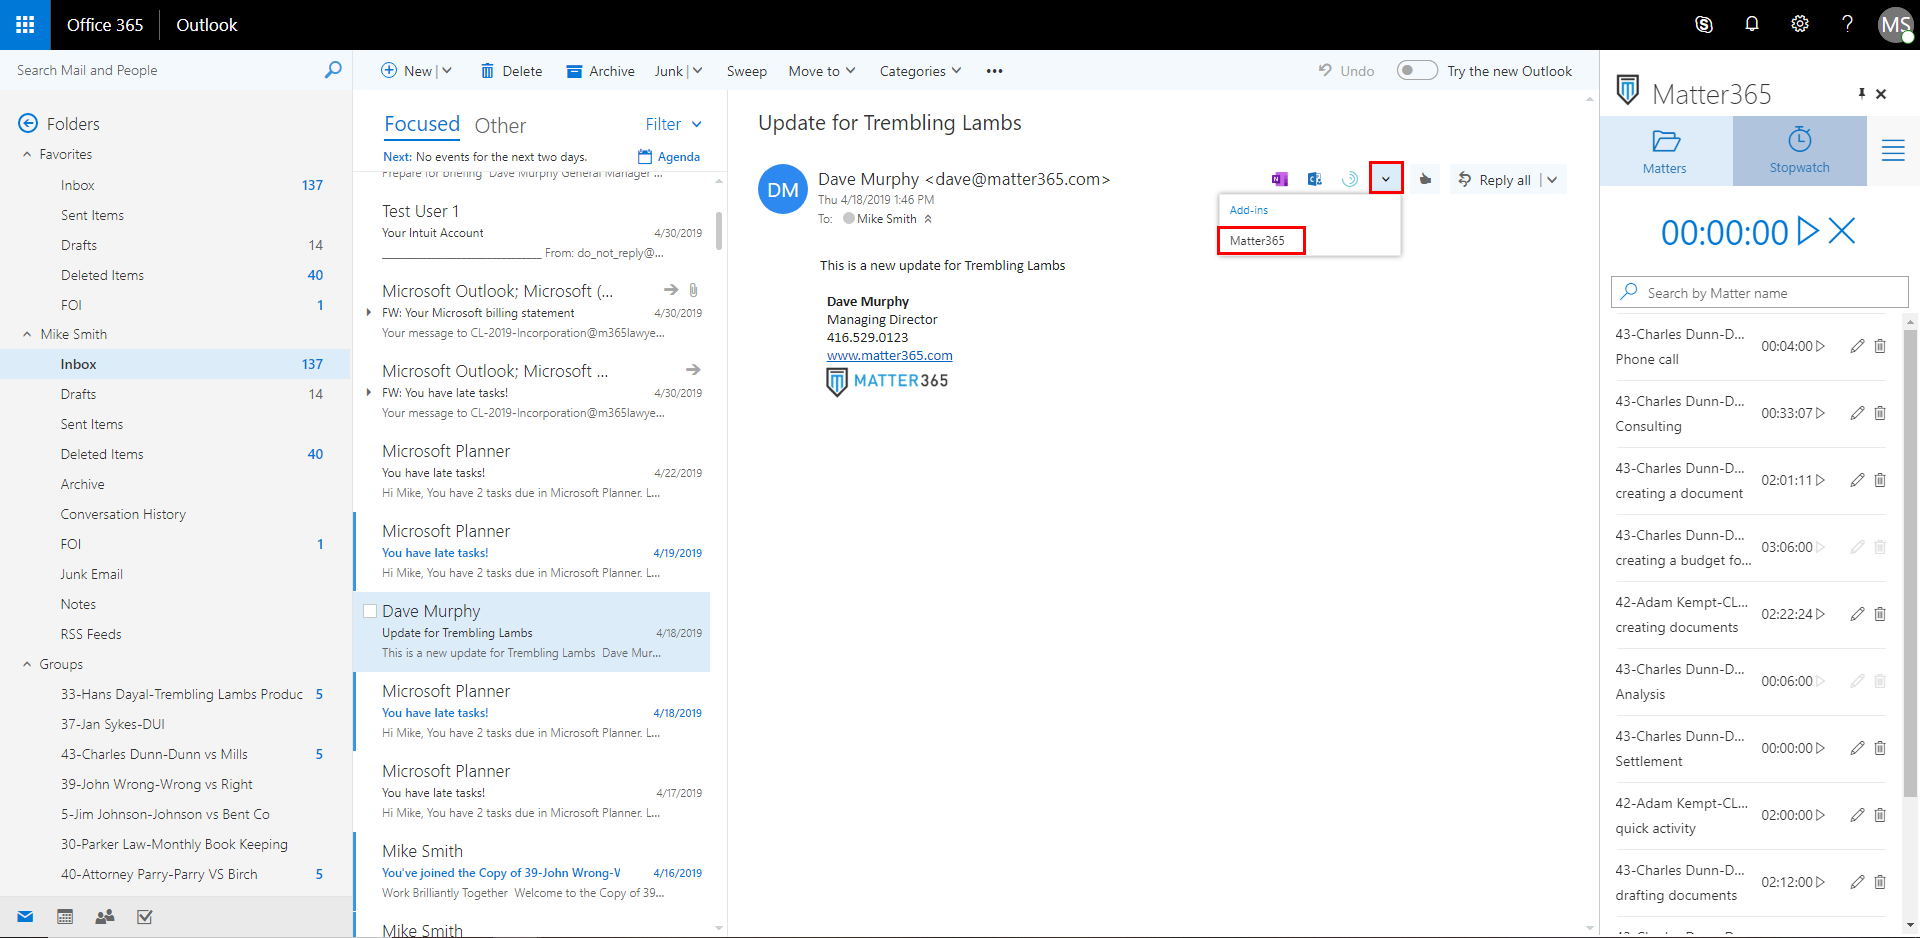The width and height of the screenshot is (1920, 938).
Task: Open the www.matter365.com link
Action: pos(890,355)
